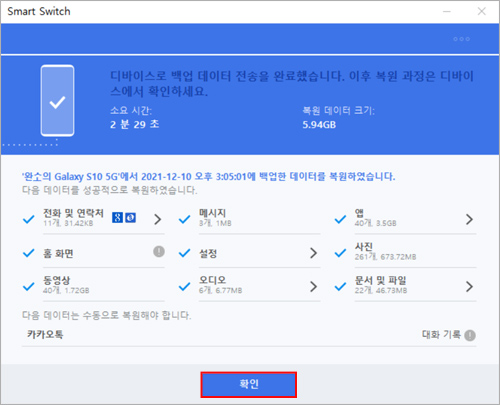The image size is (500, 405).
Task: Select the 메시지 item label
Action: click(x=212, y=213)
